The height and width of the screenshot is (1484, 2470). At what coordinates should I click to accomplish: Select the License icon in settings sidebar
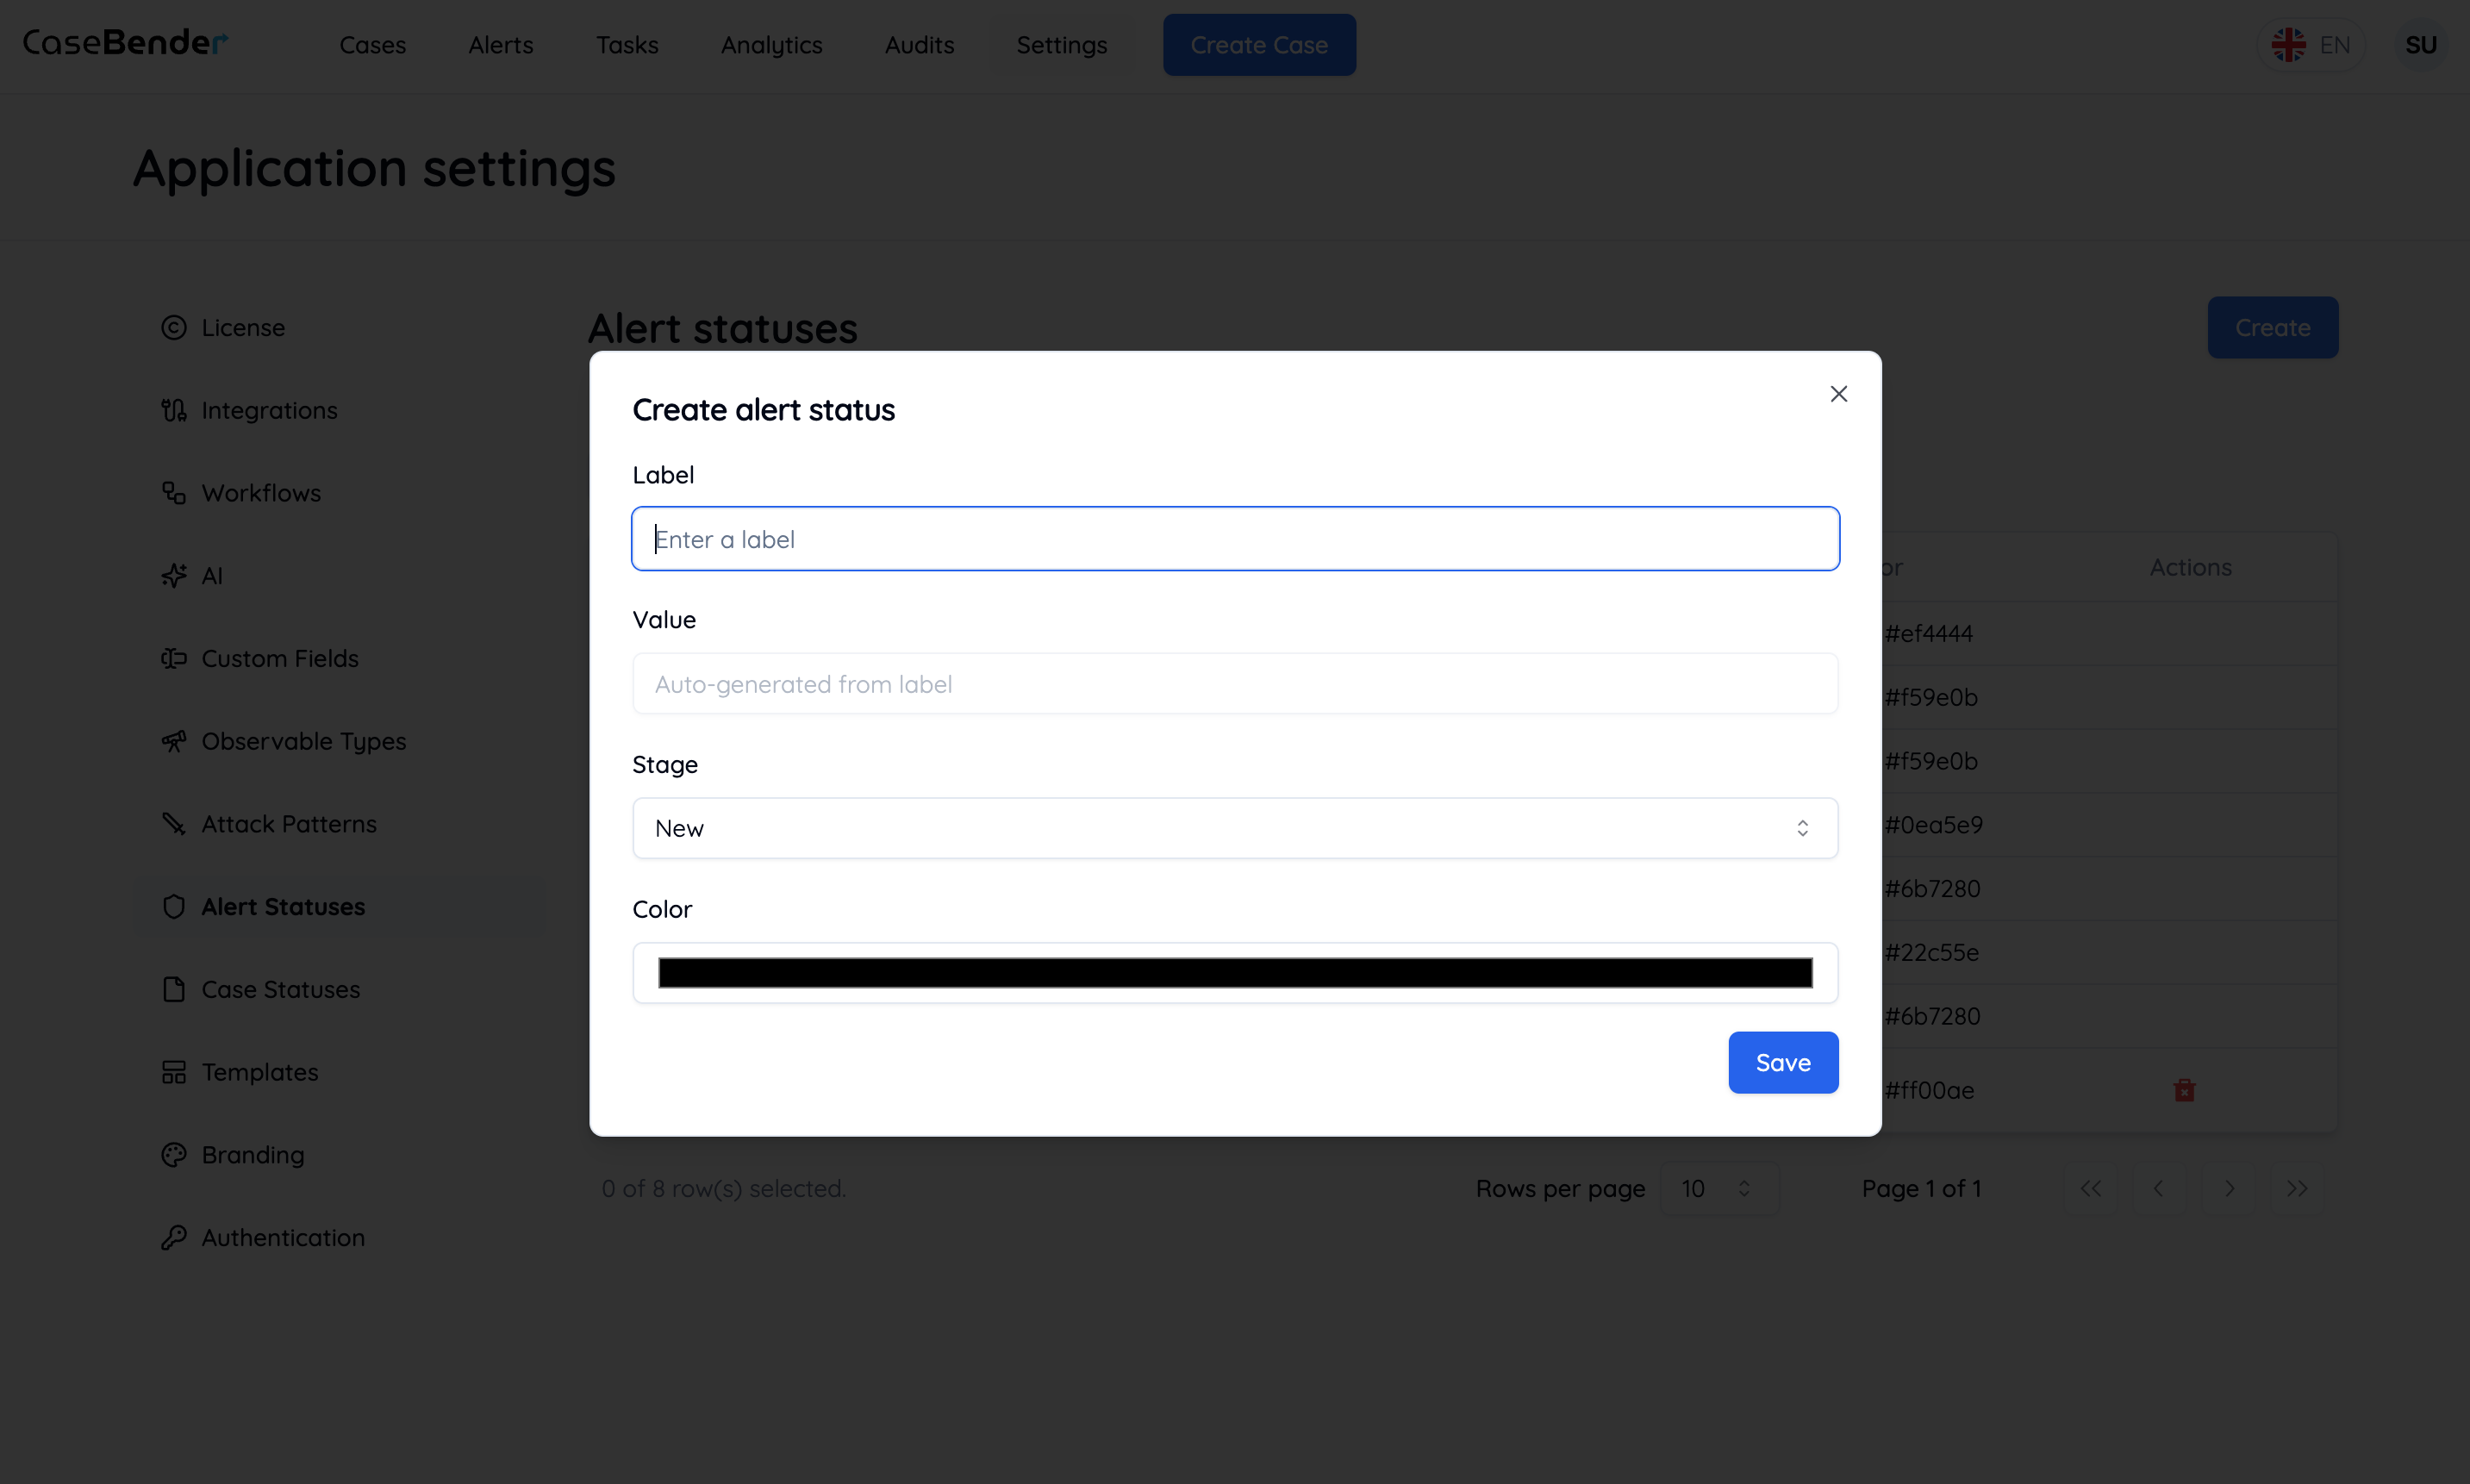coord(174,327)
